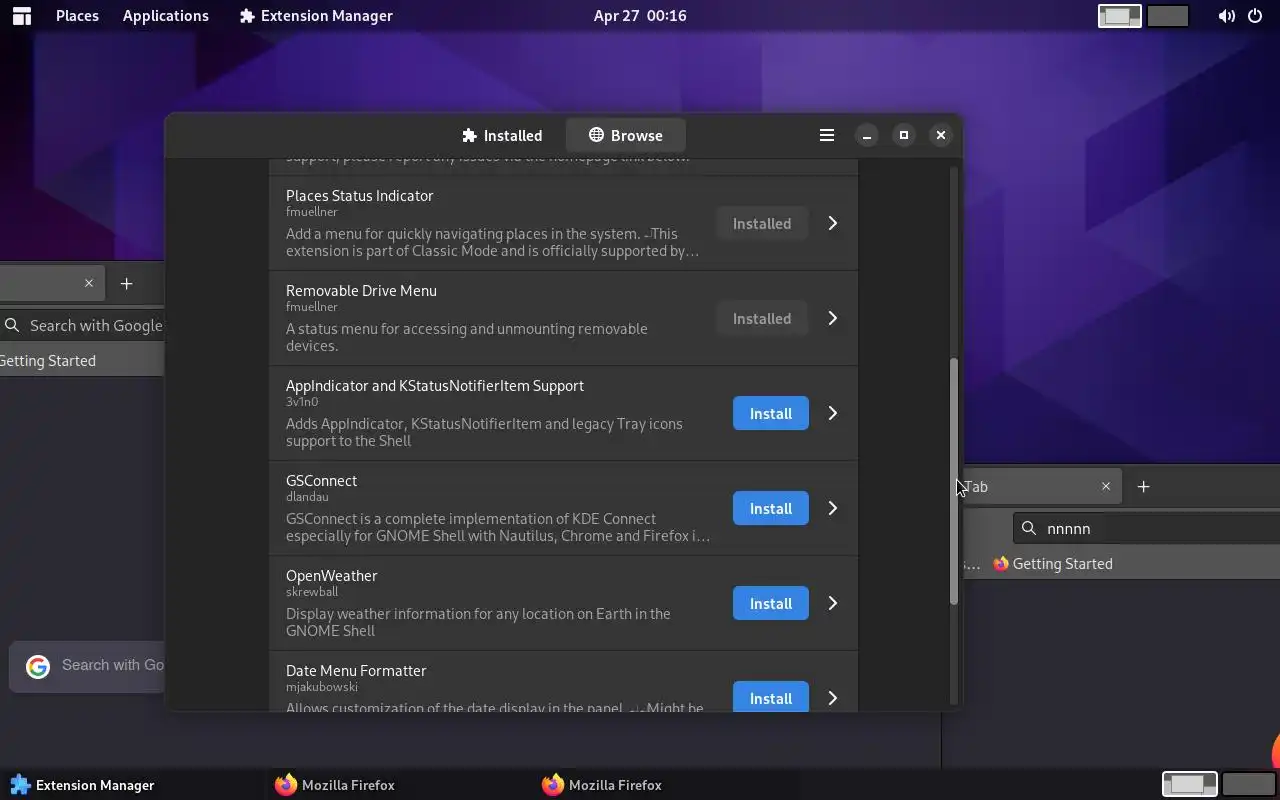This screenshot has width=1280, height=800.
Task: Install AppIndicator and KStatusNotifierItem Support
Action: coord(771,413)
